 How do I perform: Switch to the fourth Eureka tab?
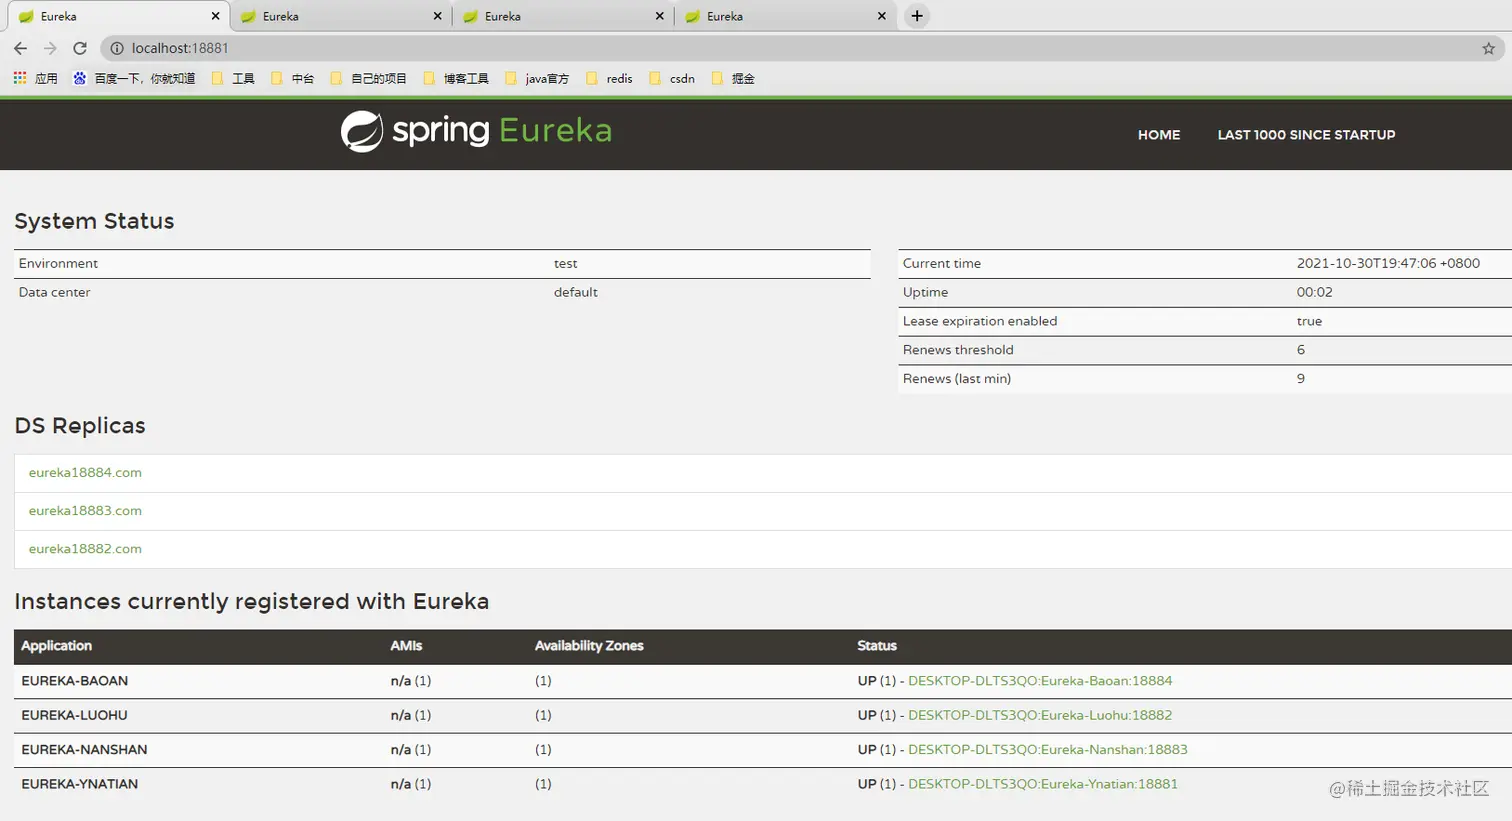point(785,16)
